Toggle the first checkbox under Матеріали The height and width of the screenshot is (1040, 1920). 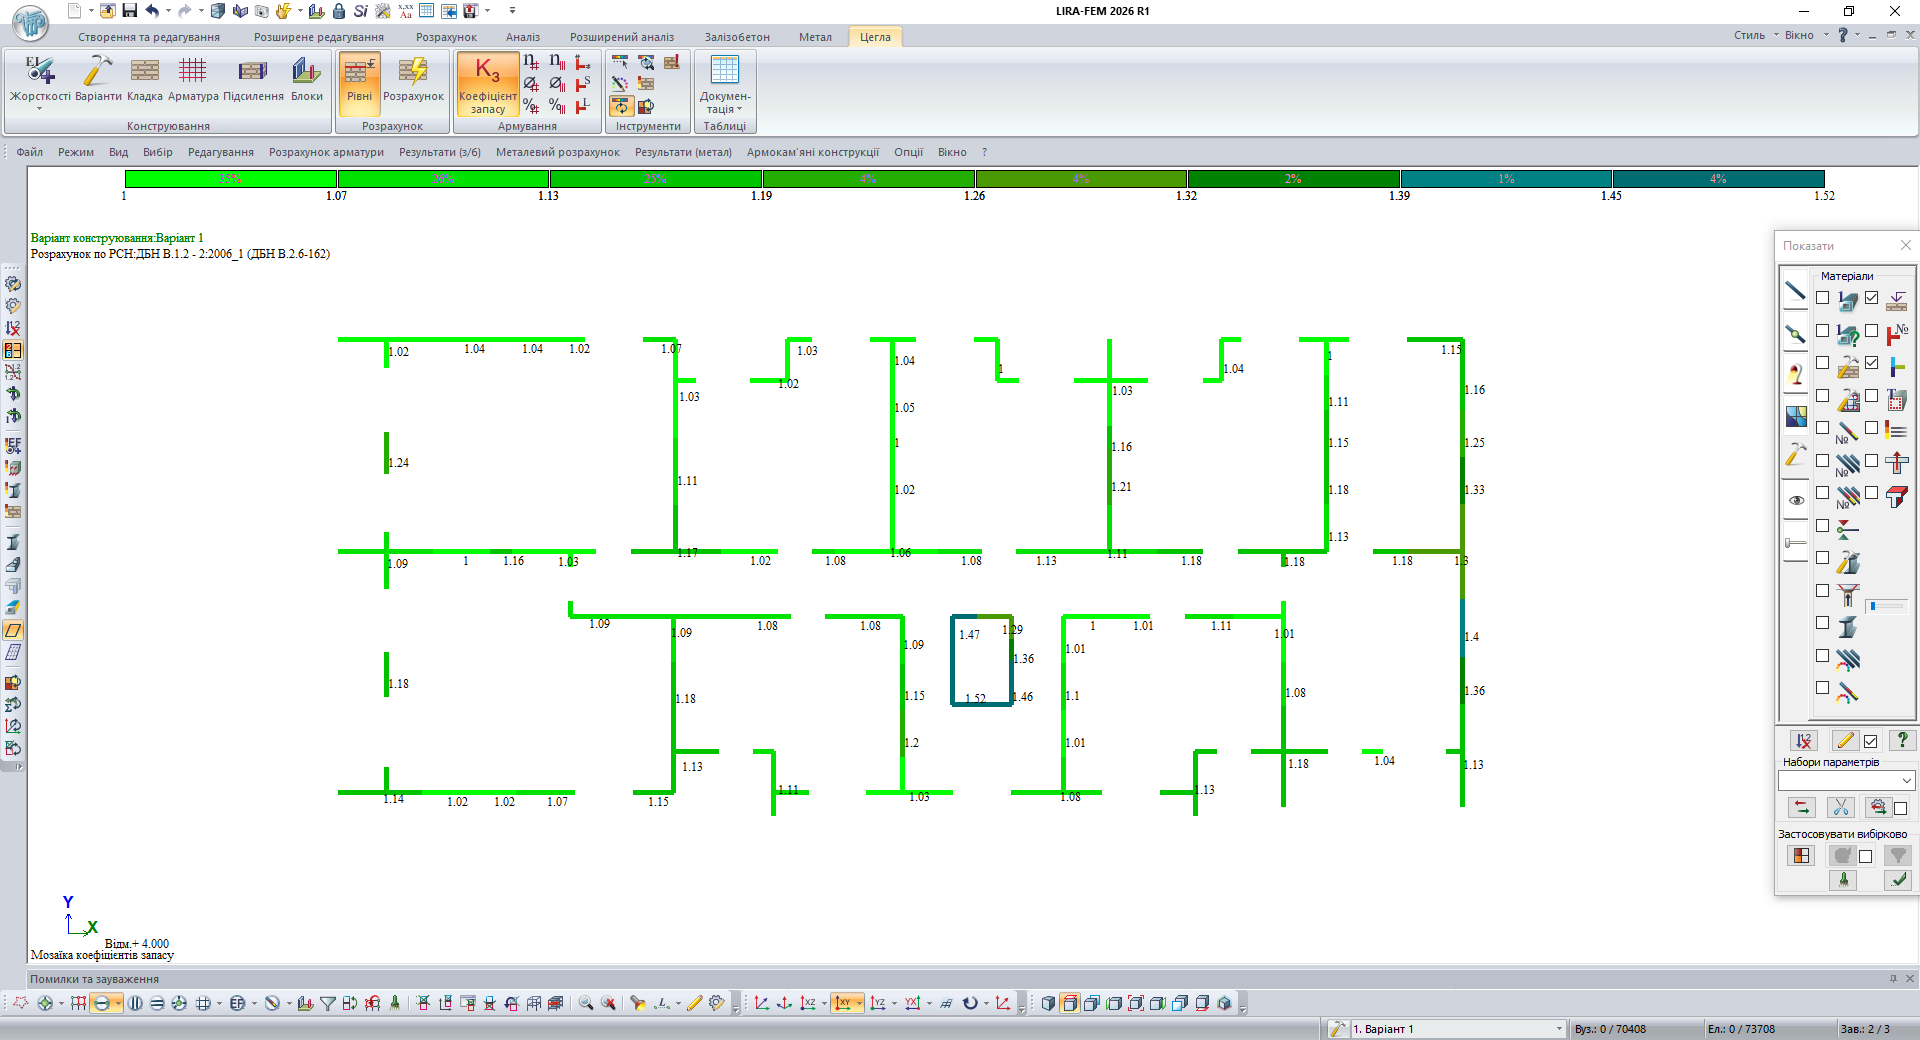1822,298
